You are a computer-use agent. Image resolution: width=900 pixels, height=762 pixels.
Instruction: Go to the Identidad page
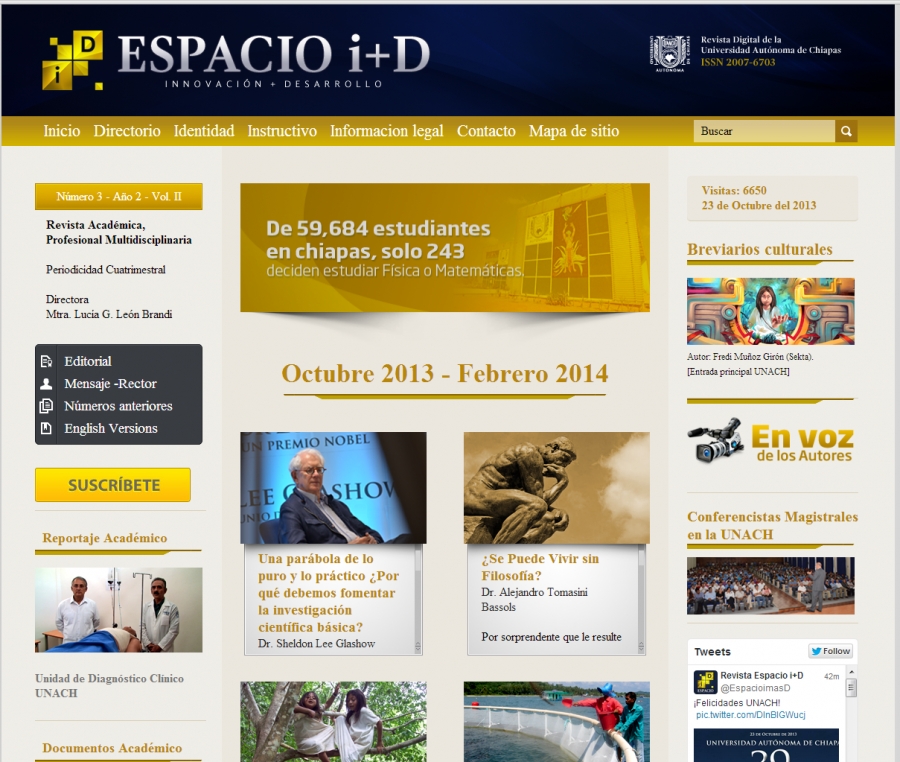tap(204, 131)
